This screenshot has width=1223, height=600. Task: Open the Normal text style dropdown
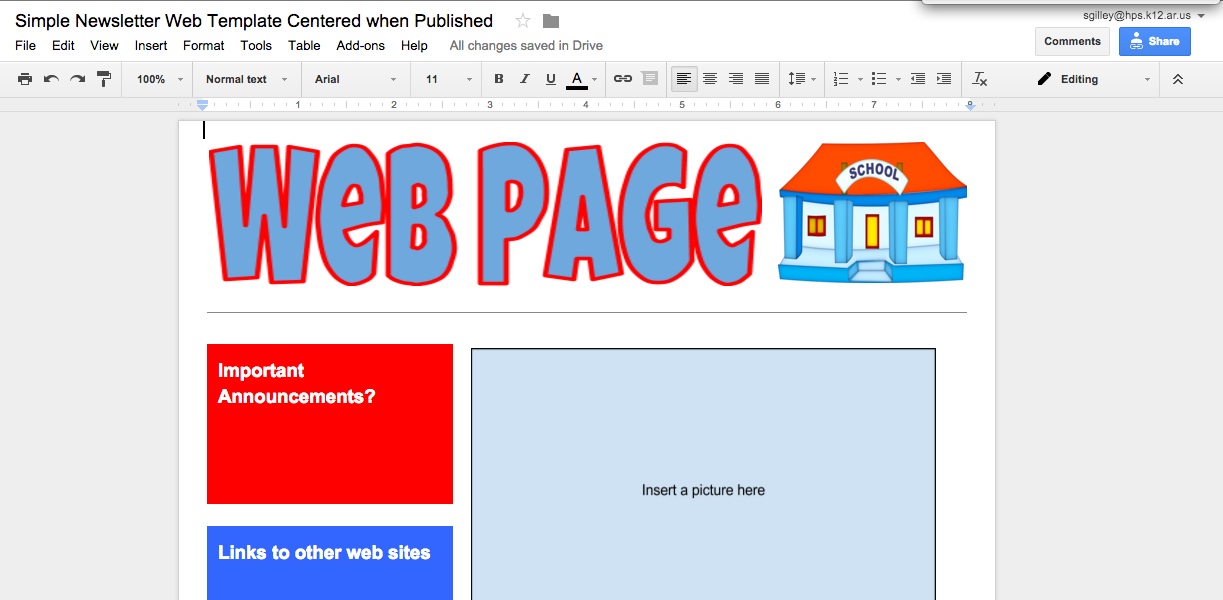click(x=246, y=79)
